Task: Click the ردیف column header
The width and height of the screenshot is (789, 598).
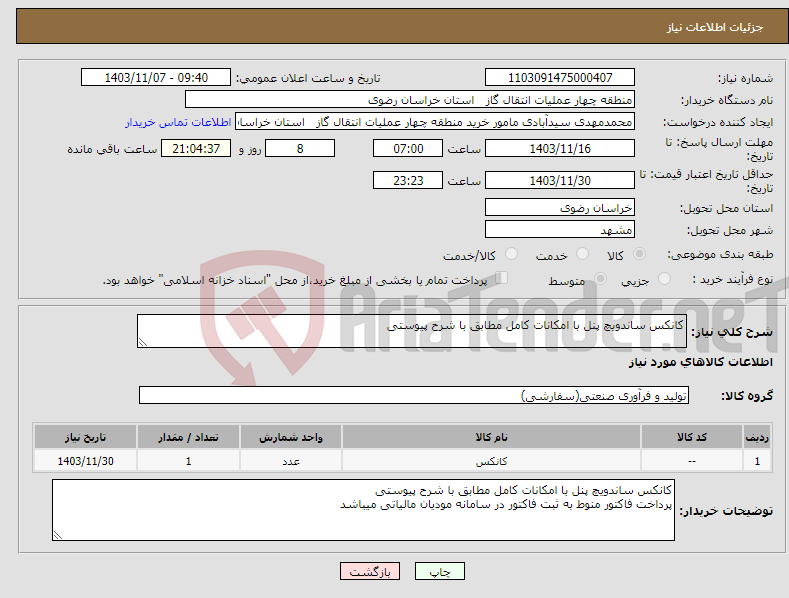Action: point(757,437)
